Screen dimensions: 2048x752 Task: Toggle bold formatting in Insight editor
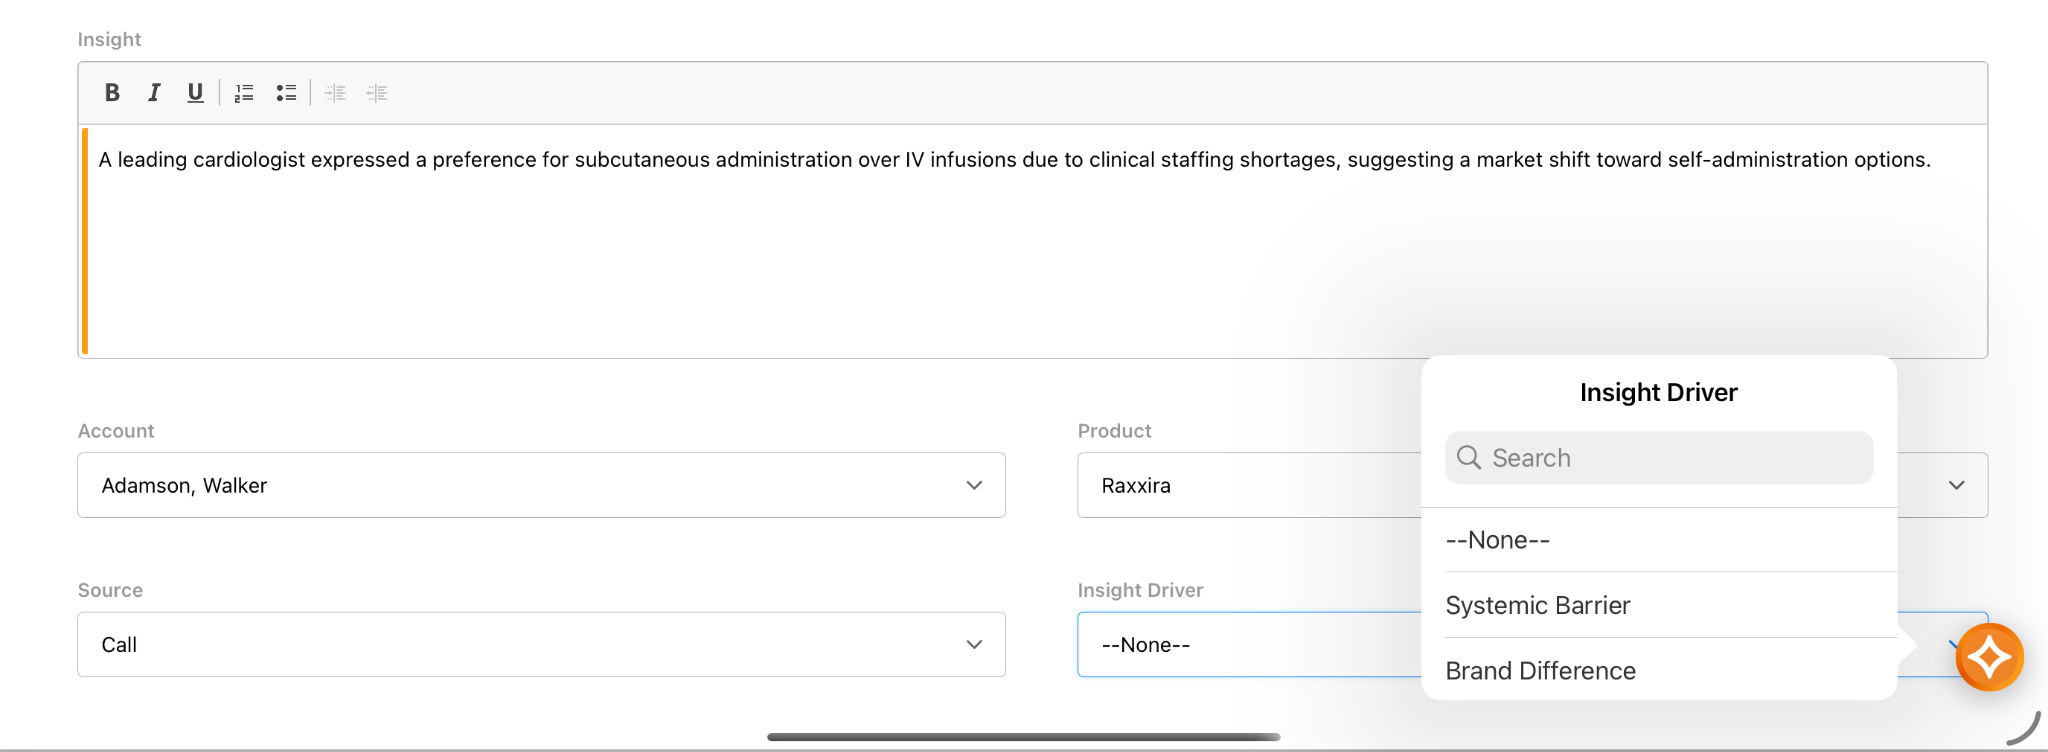click(x=112, y=93)
